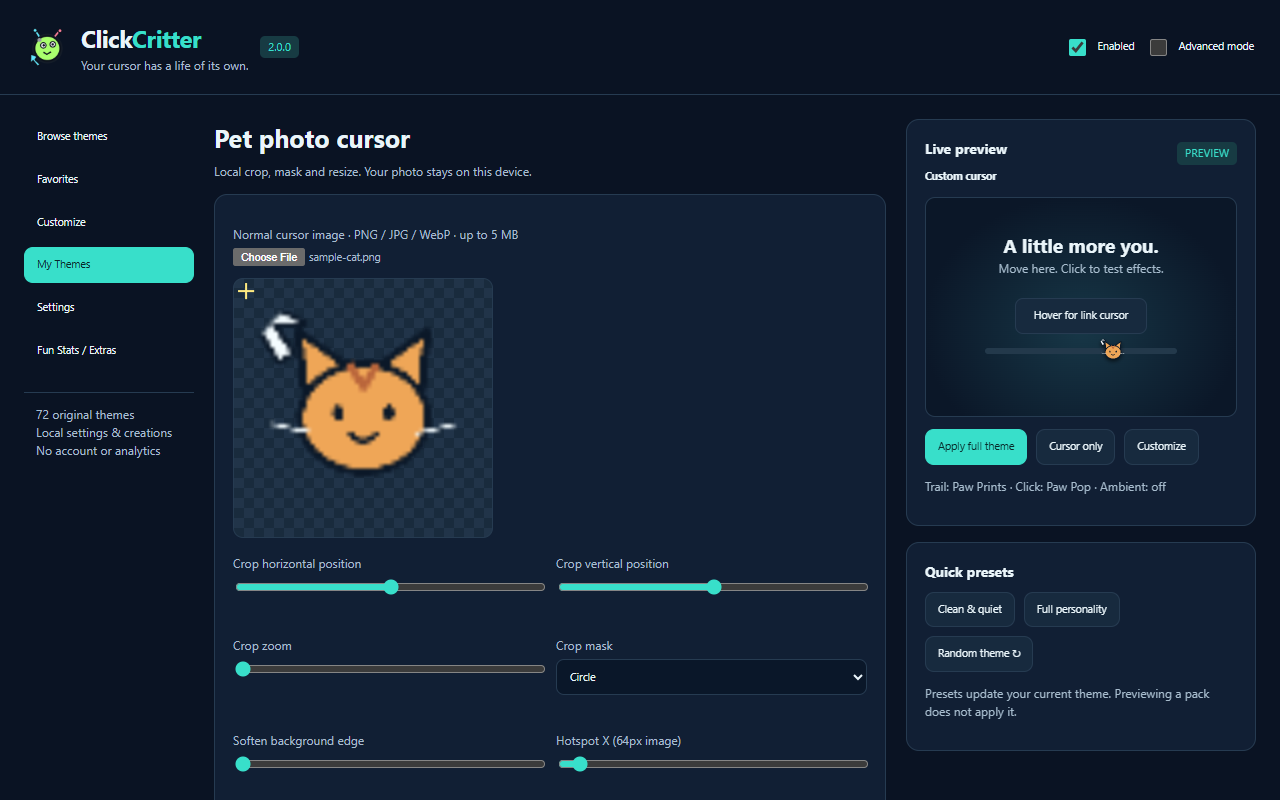Click the Crop vertical position slider handle

tap(714, 587)
